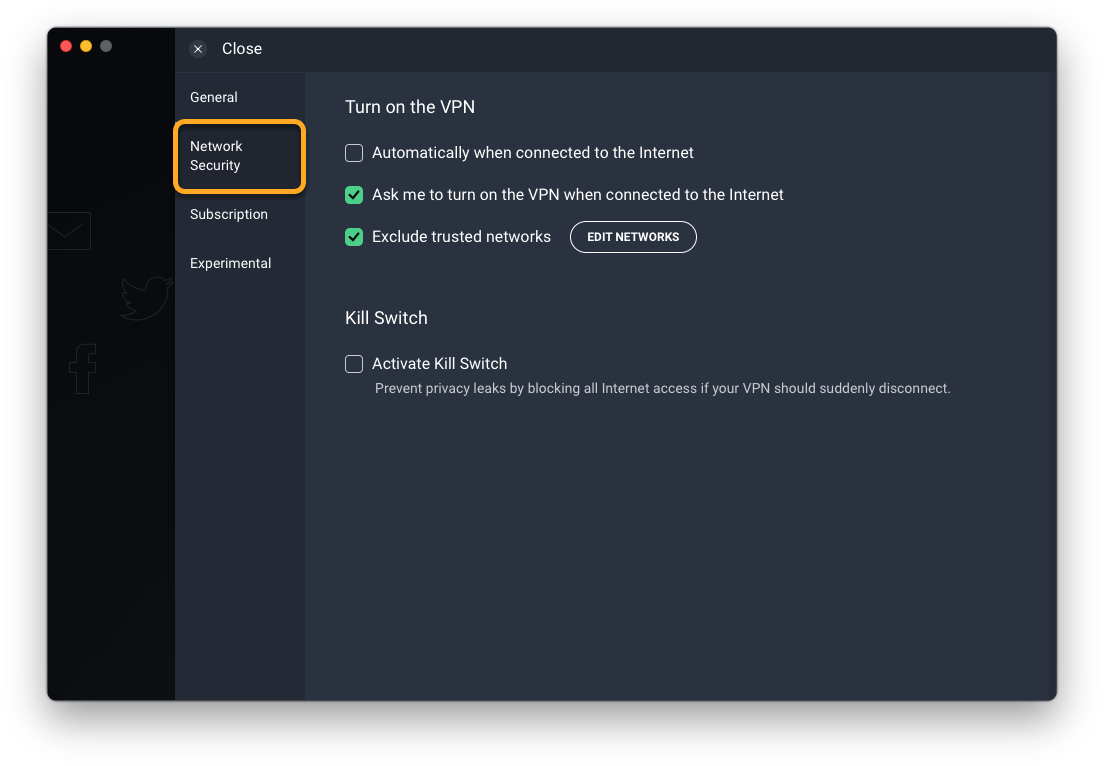Click the Prevent privacy leaks description text
The width and height of the screenshot is (1106, 766).
[662, 389]
